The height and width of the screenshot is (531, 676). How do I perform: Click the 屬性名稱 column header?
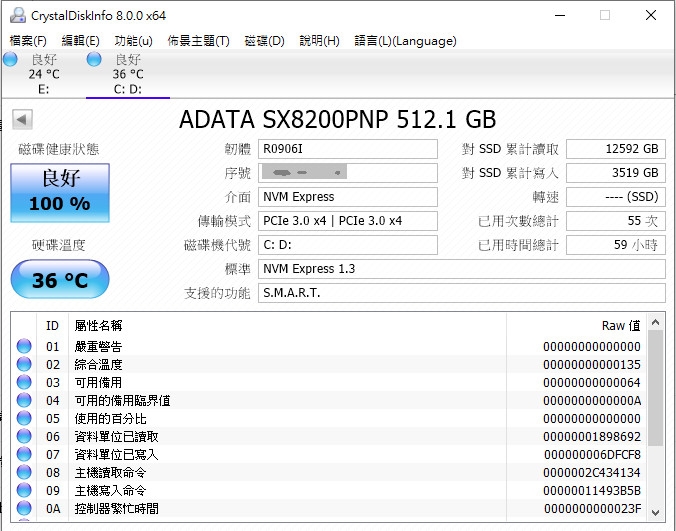point(98,325)
